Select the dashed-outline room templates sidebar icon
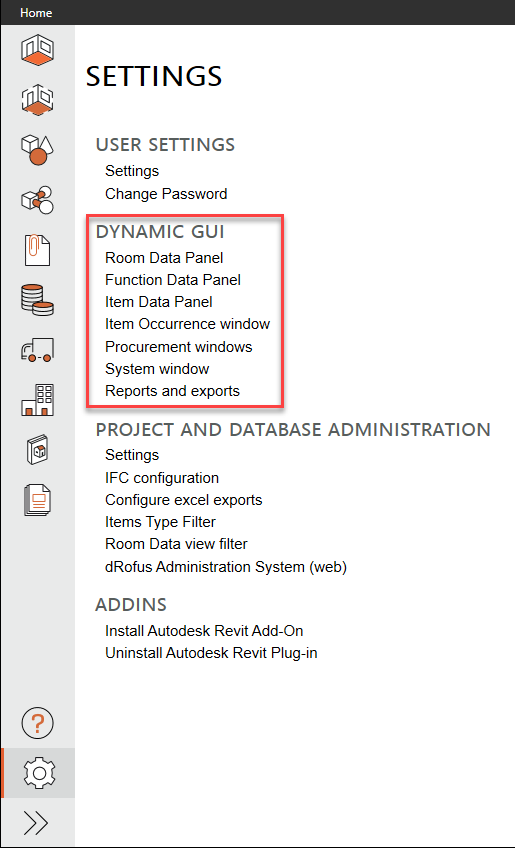 pyautogui.click(x=37, y=100)
